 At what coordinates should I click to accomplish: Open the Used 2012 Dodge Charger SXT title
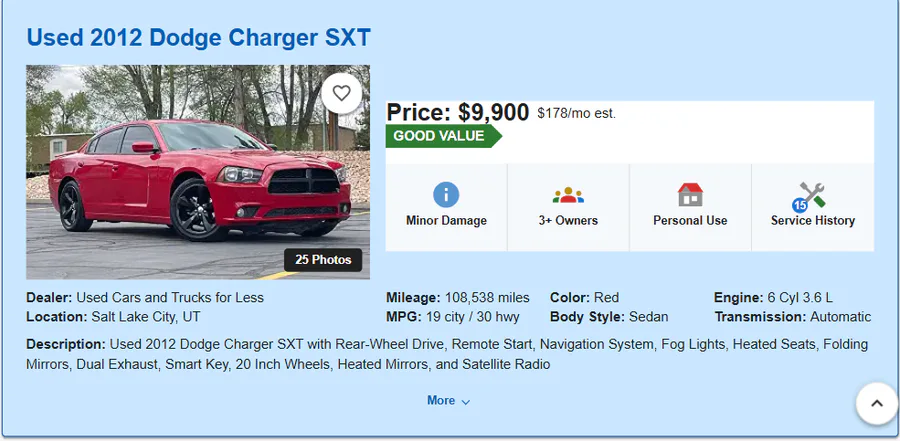(199, 38)
